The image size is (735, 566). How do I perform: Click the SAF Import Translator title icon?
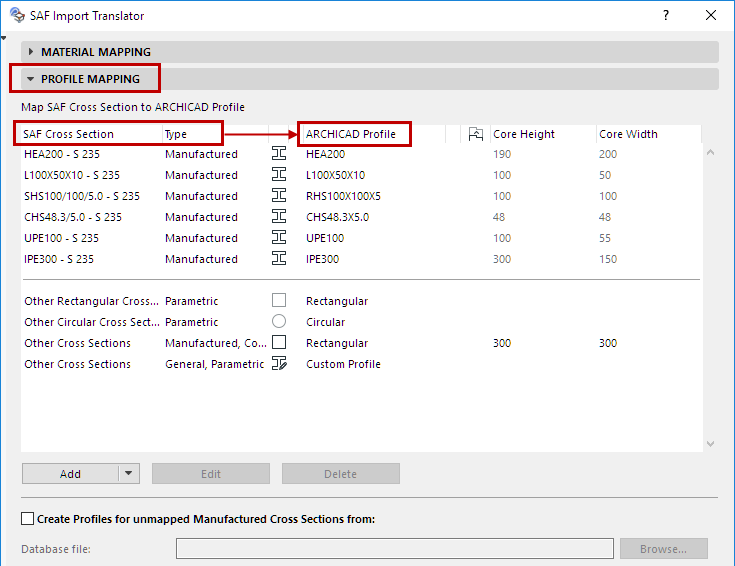pyautogui.click(x=17, y=15)
